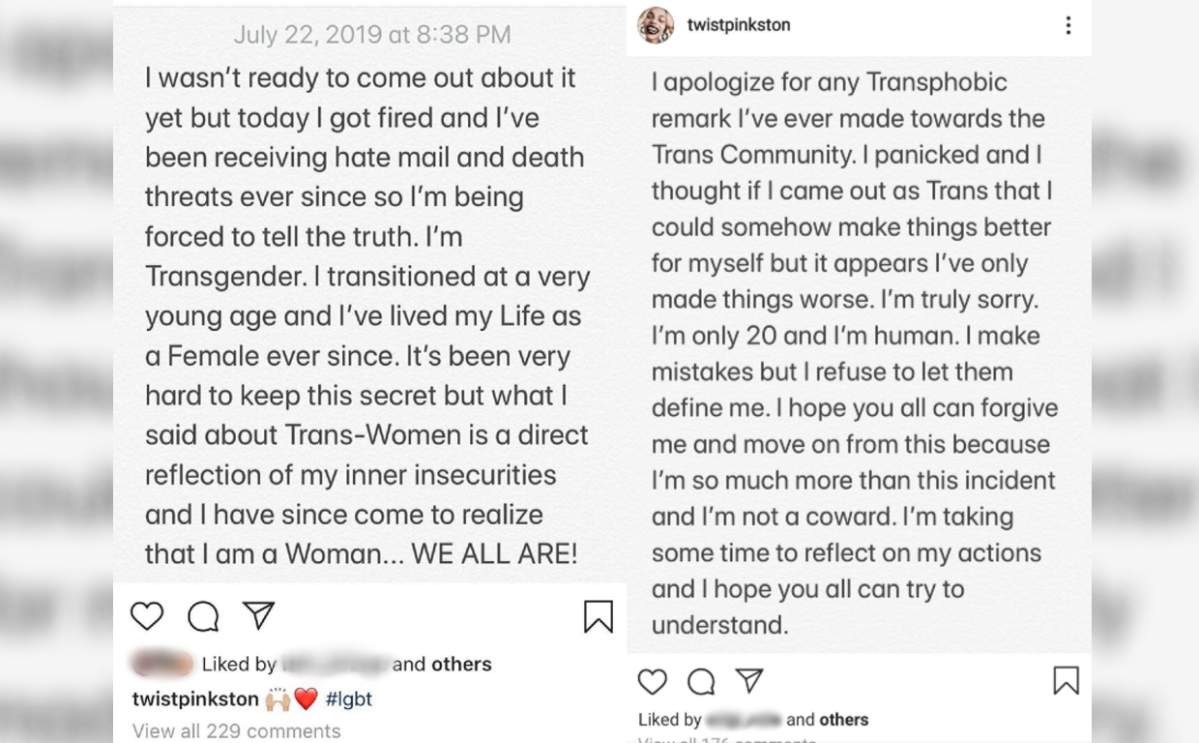Like the apology post
Viewport: 1199px width, 743px height.
point(652,681)
